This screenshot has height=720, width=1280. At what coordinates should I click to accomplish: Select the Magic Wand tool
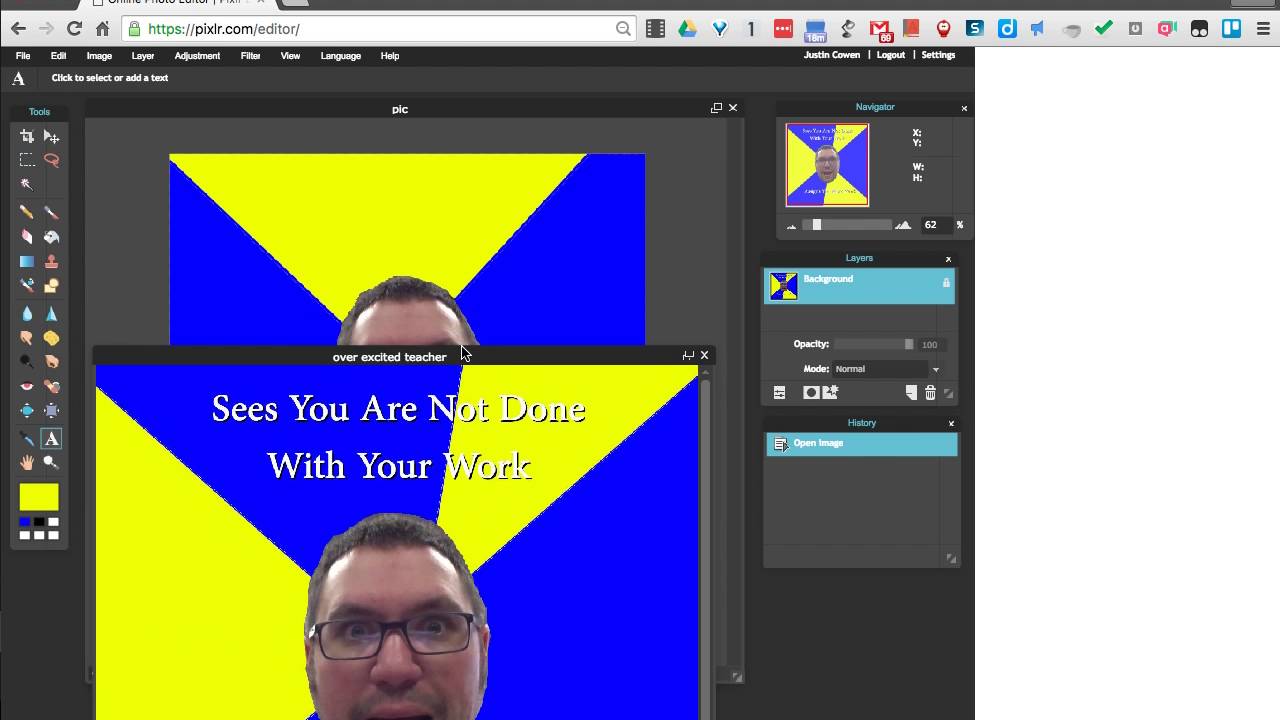point(27,184)
